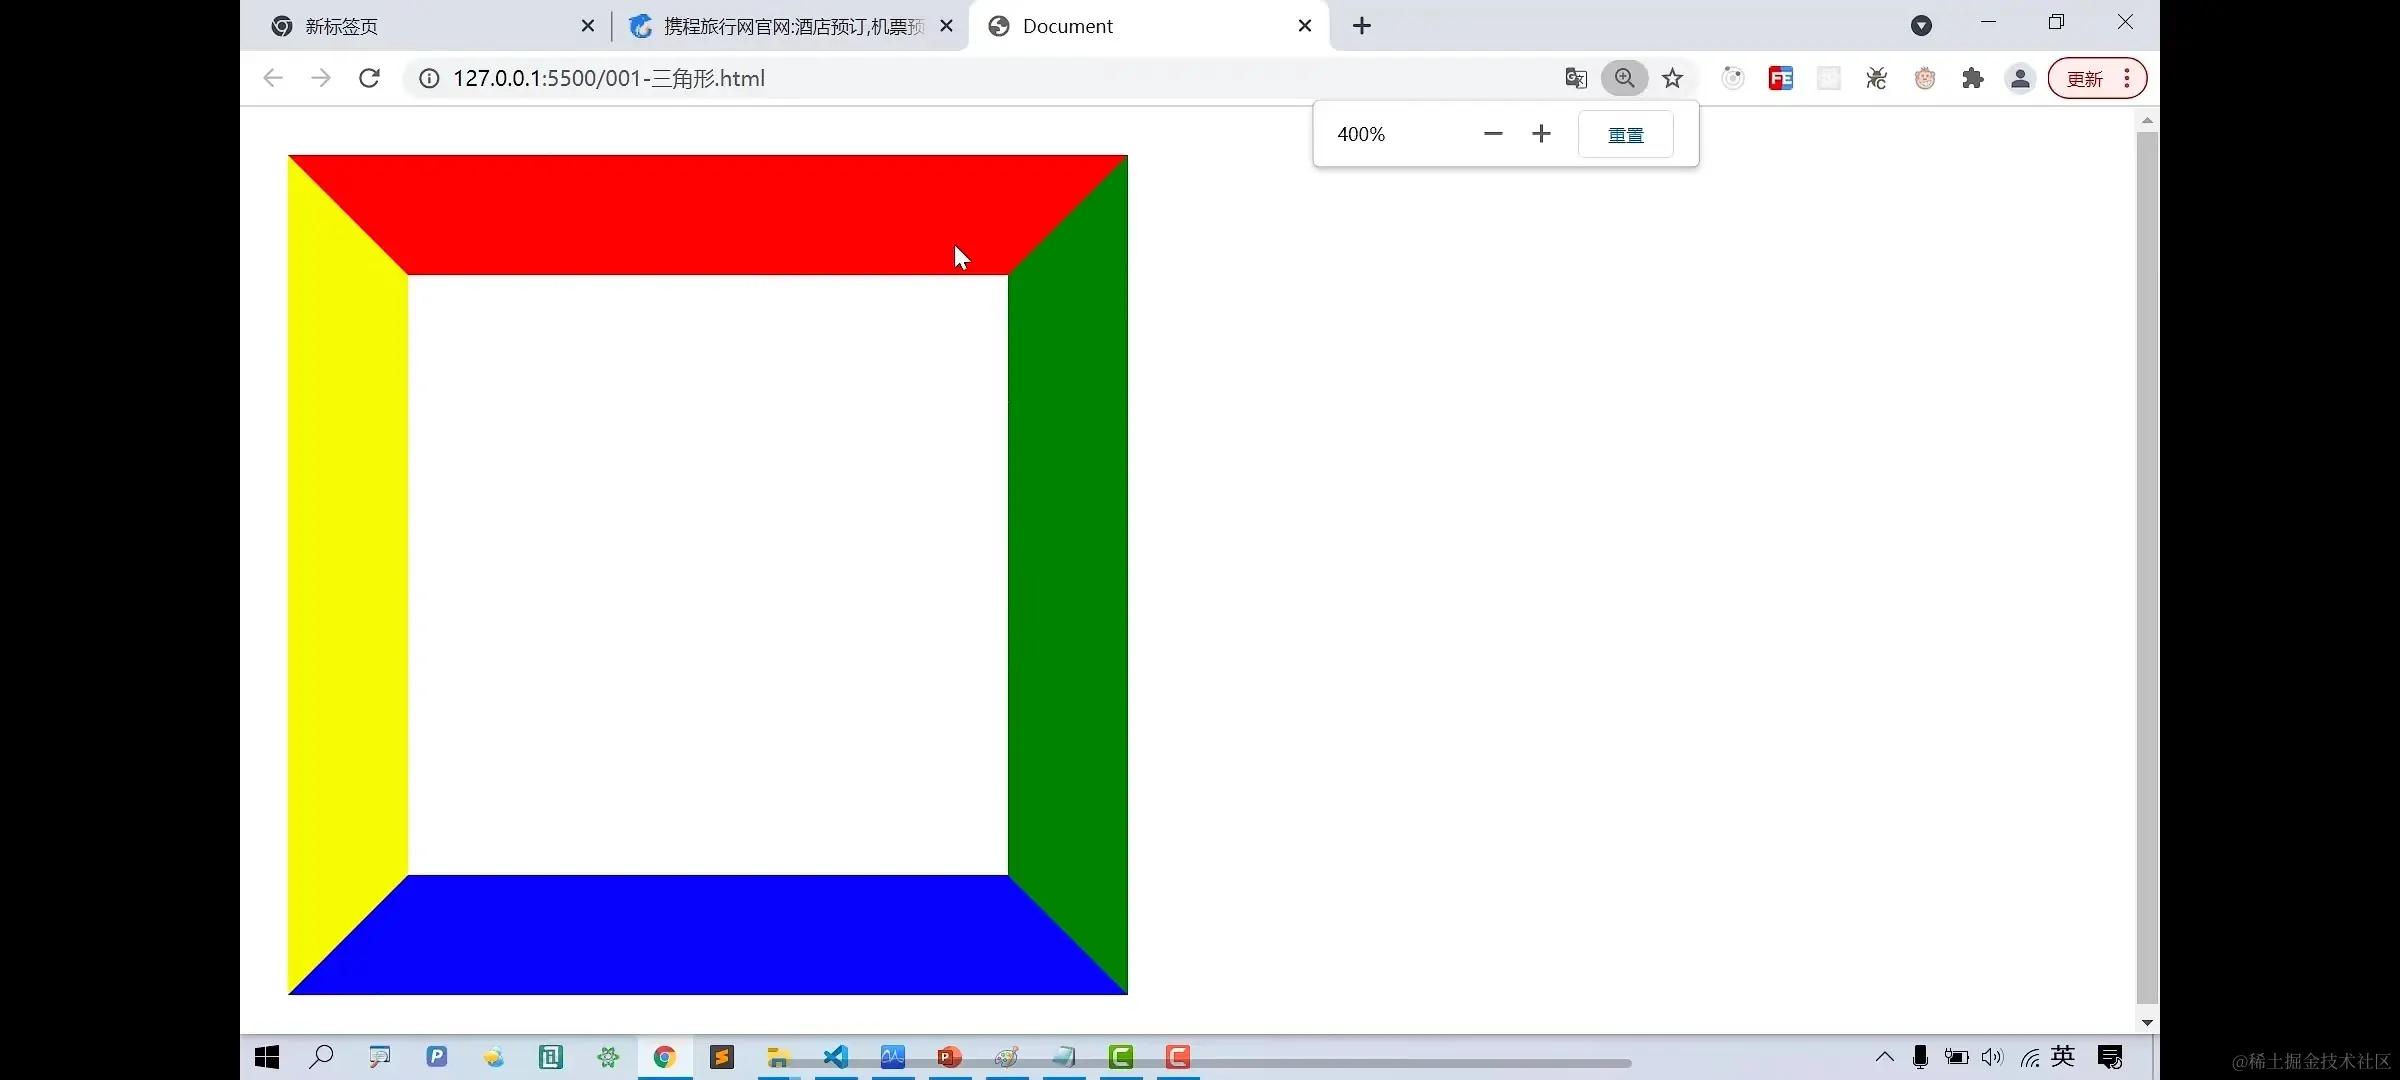Screen dimensions: 2400x1080
Task: Click the 更新 update button
Action: [2085, 78]
